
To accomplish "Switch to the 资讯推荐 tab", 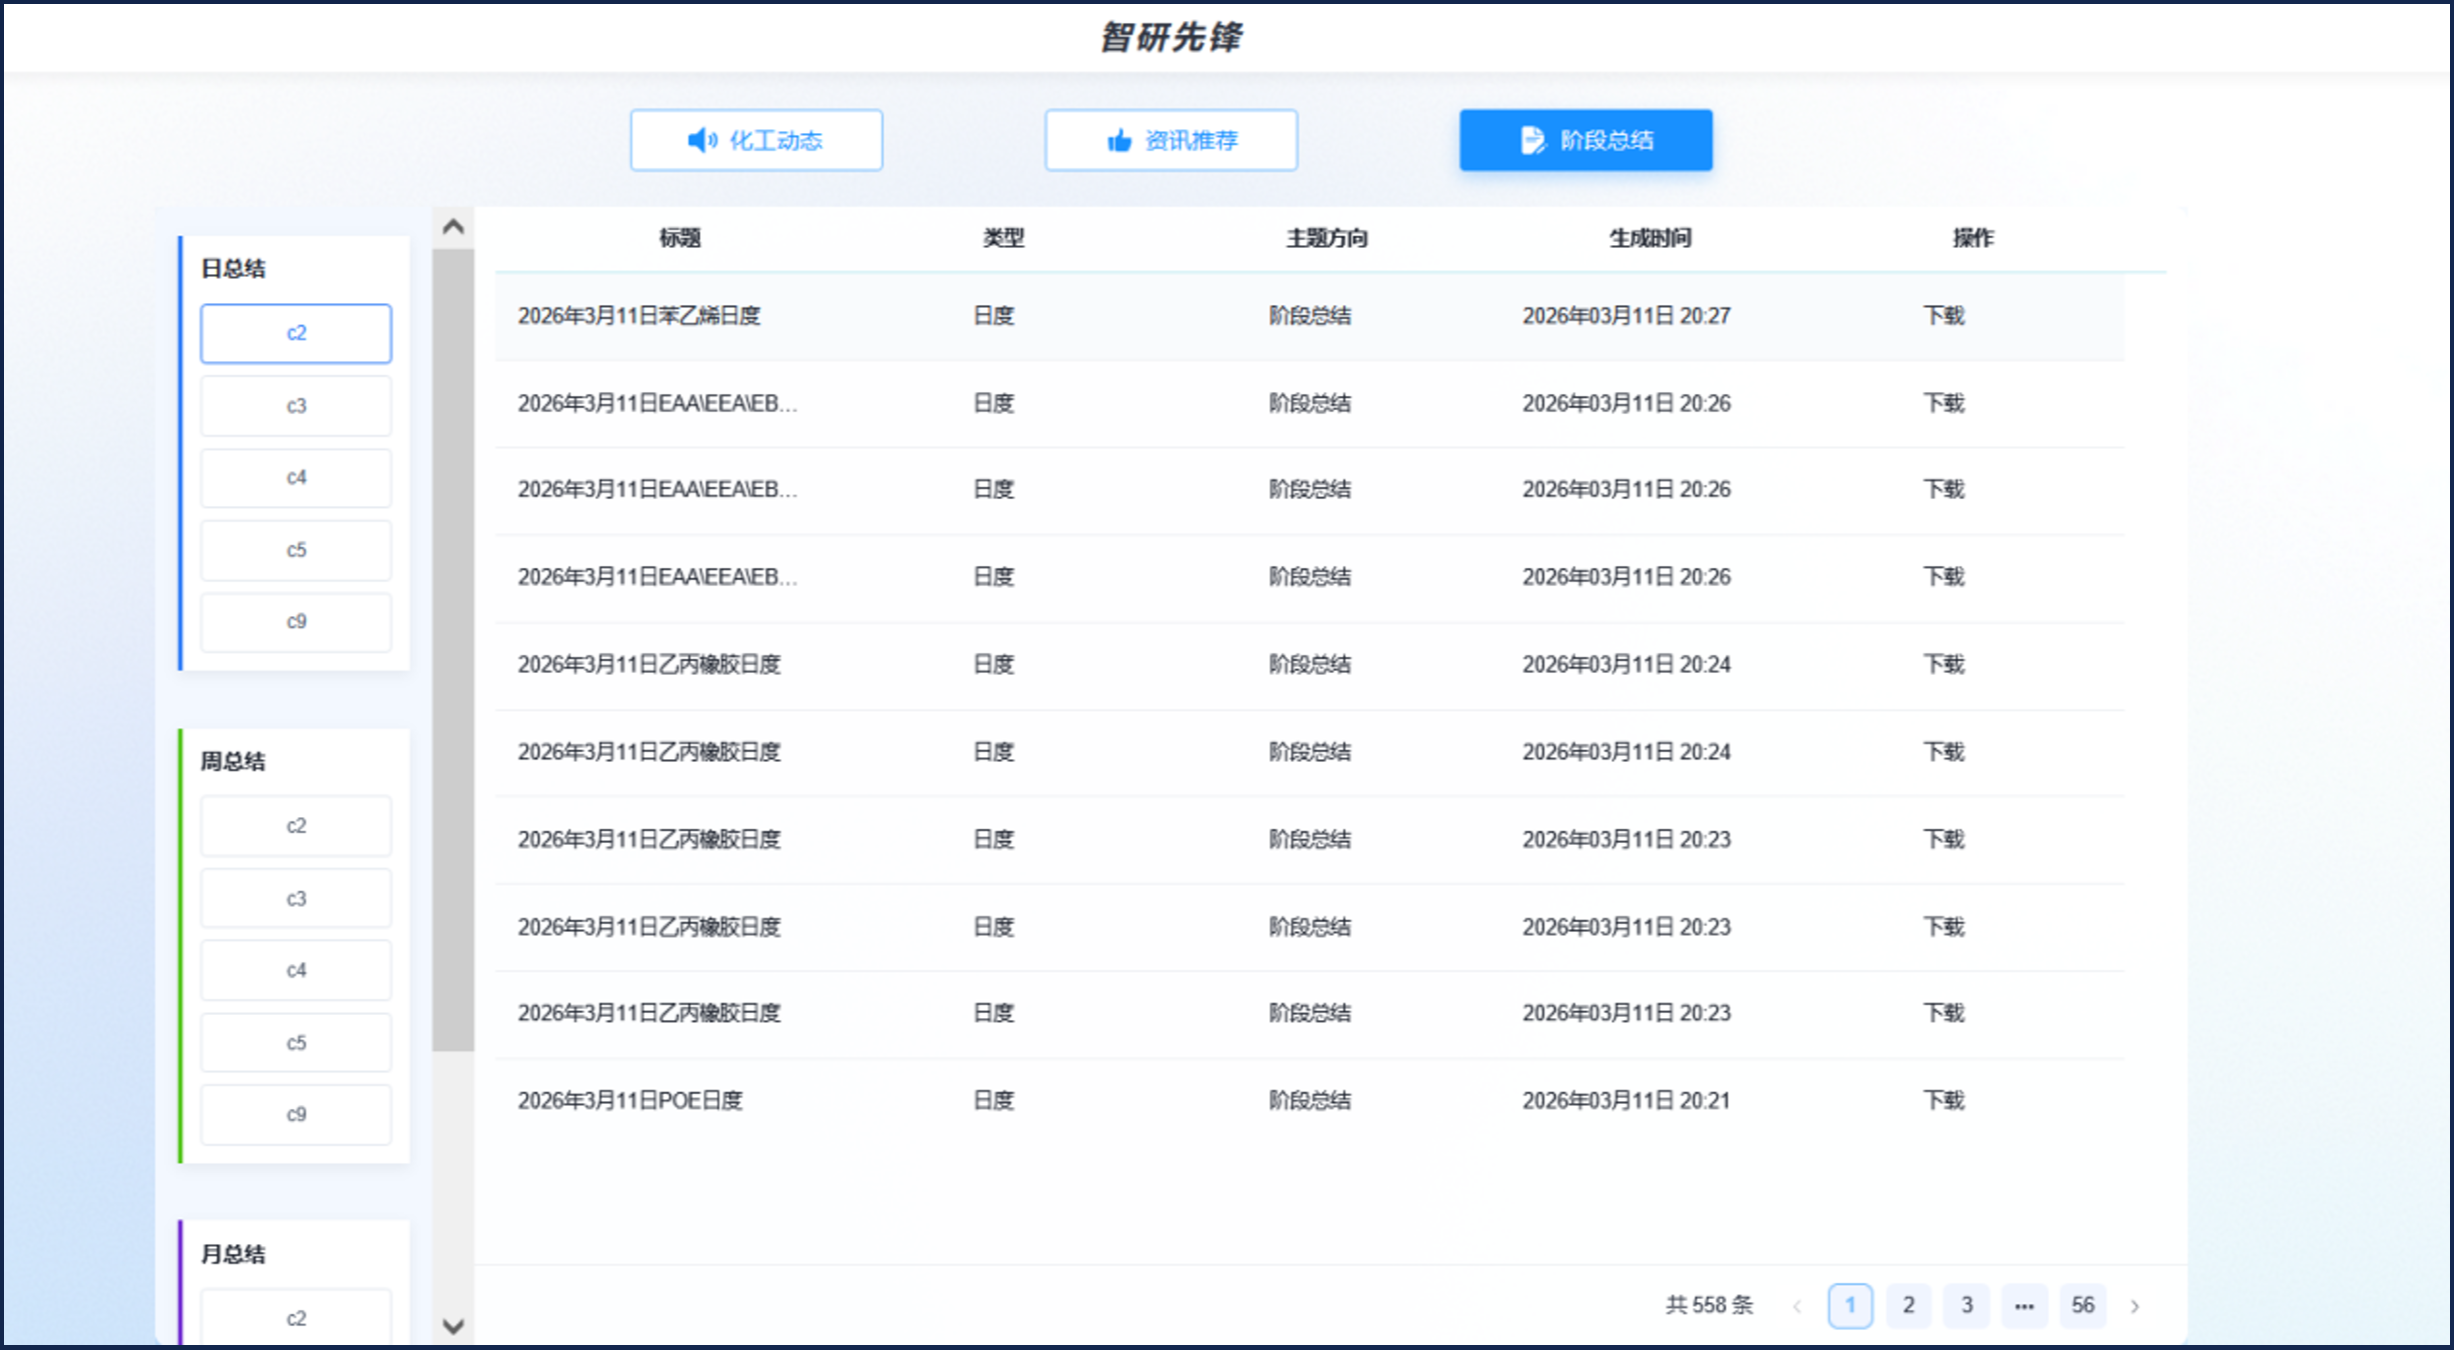I will click(x=1171, y=140).
